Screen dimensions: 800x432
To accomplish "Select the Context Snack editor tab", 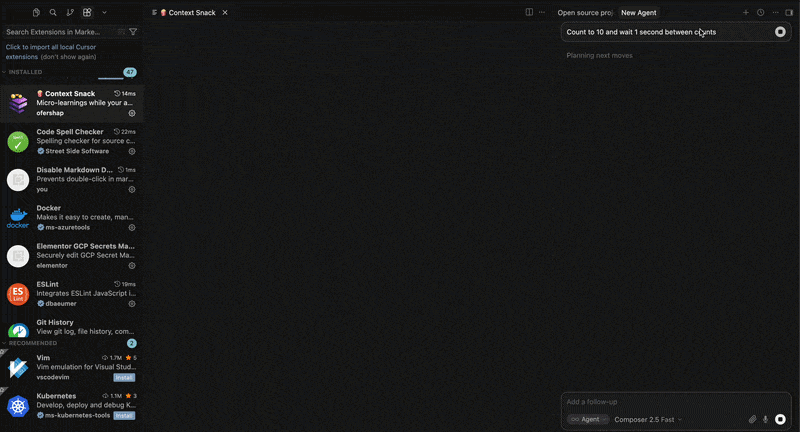I will click(x=189, y=13).
